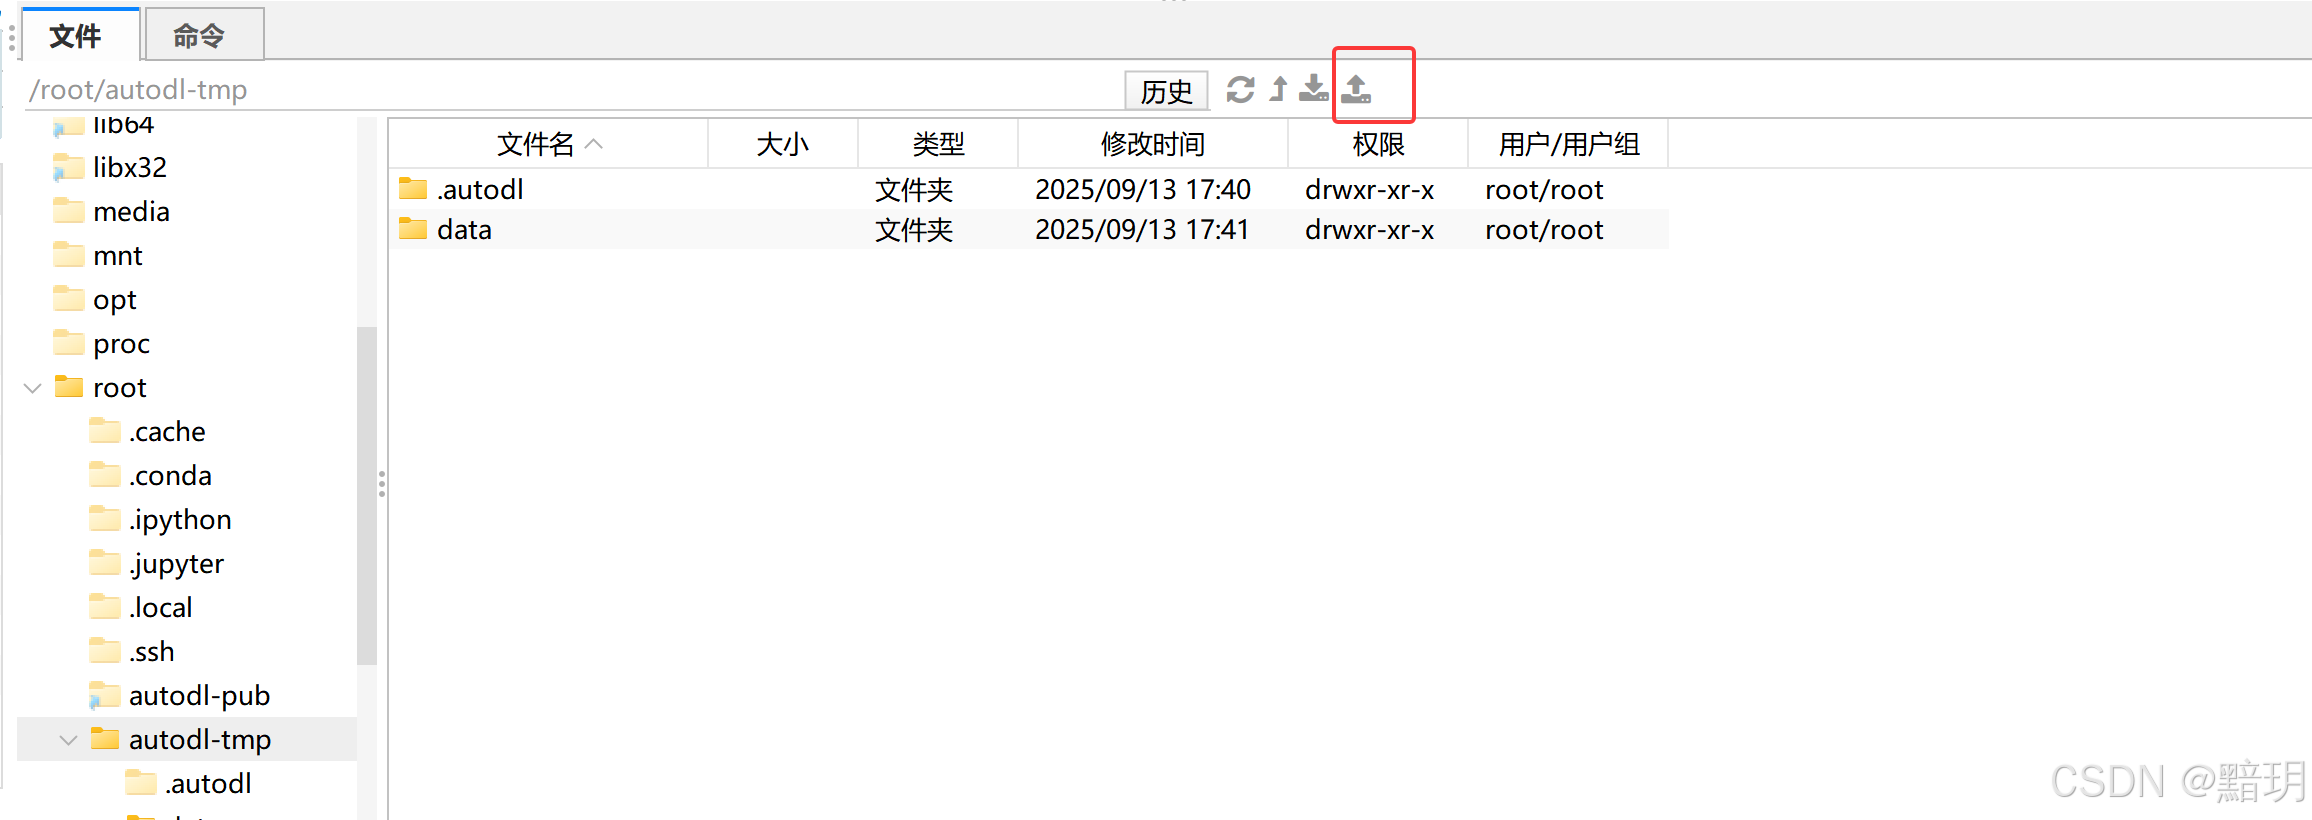The width and height of the screenshot is (2312, 820).
Task: Select .jupyter in the folder tree
Action: coord(176,564)
